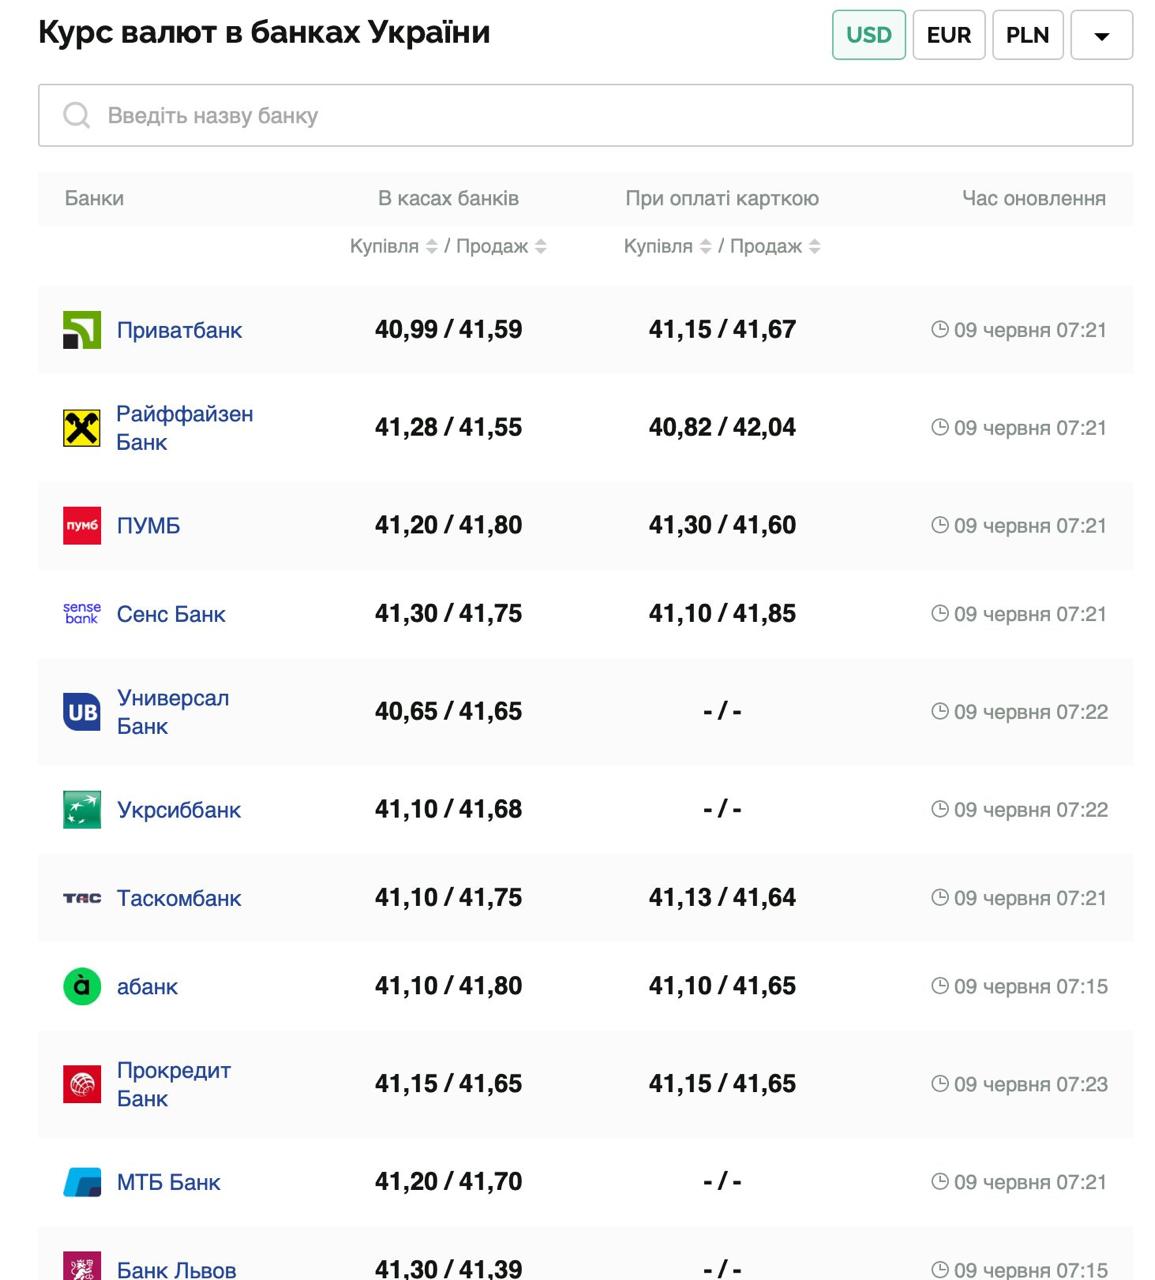Click the Укрсиббанк green logo icon
This screenshot has width=1155, height=1280.
click(82, 810)
